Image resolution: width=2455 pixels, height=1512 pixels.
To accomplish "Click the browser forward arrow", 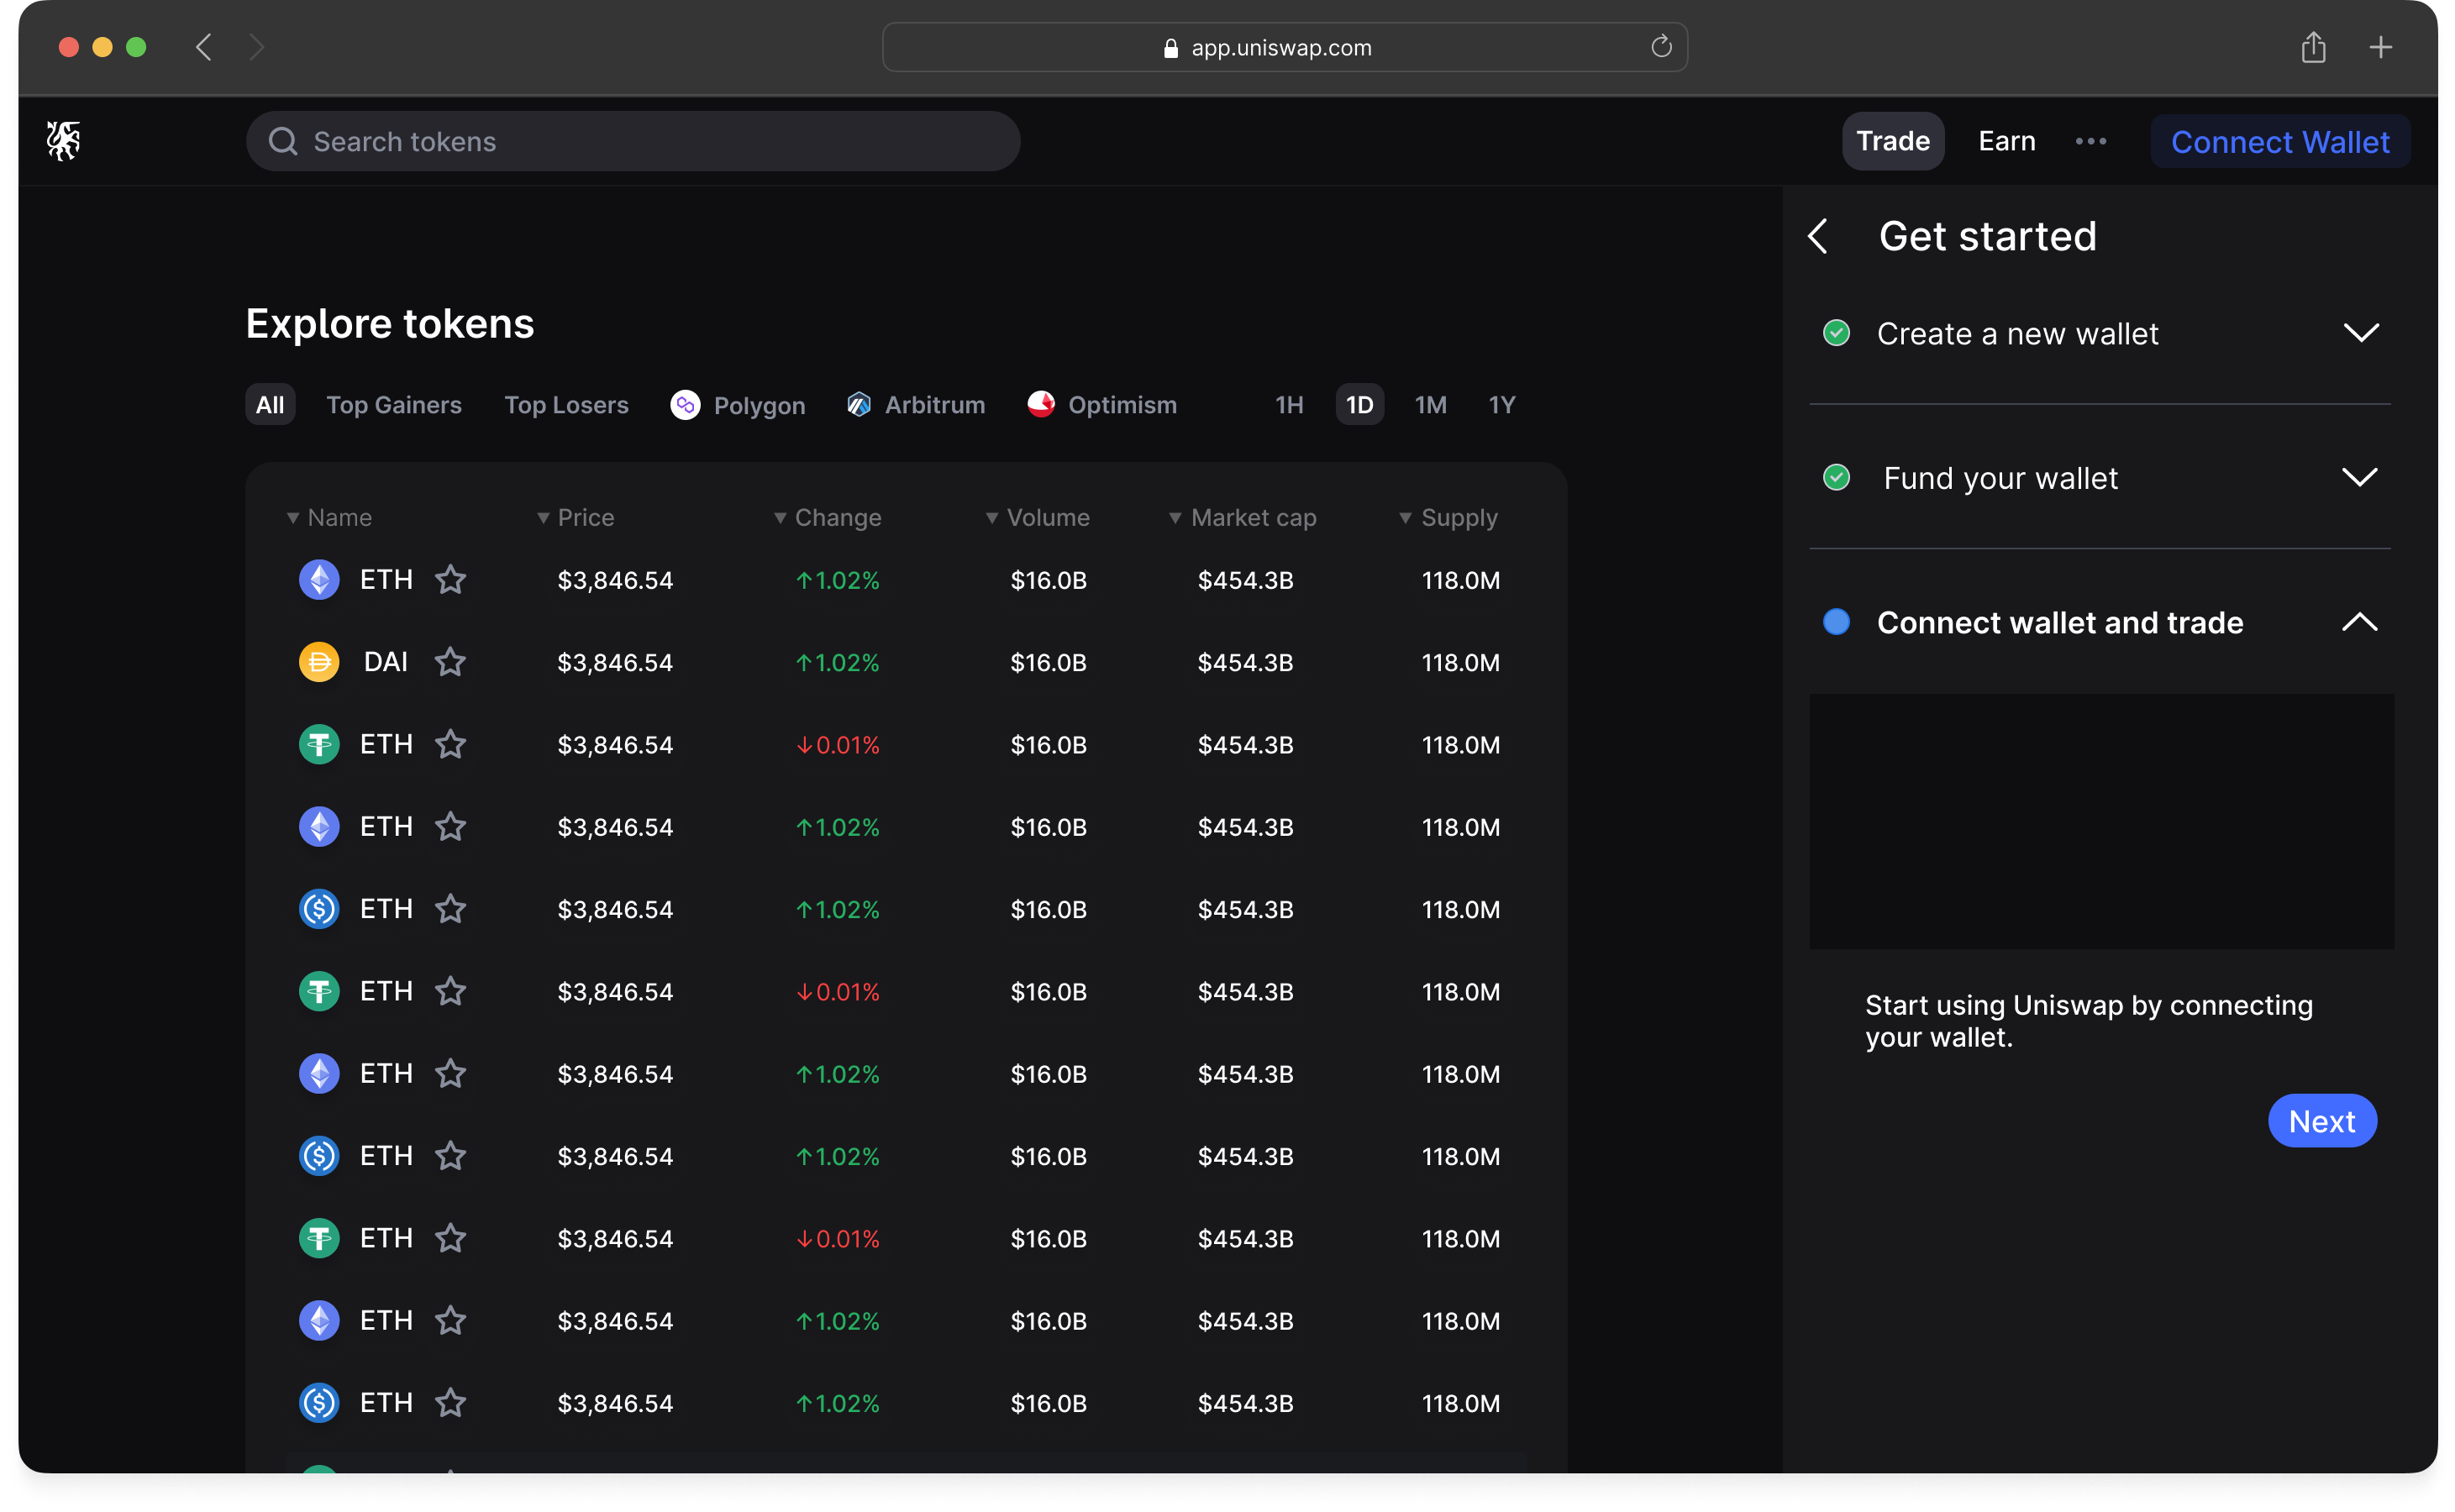I will [x=256, y=47].
